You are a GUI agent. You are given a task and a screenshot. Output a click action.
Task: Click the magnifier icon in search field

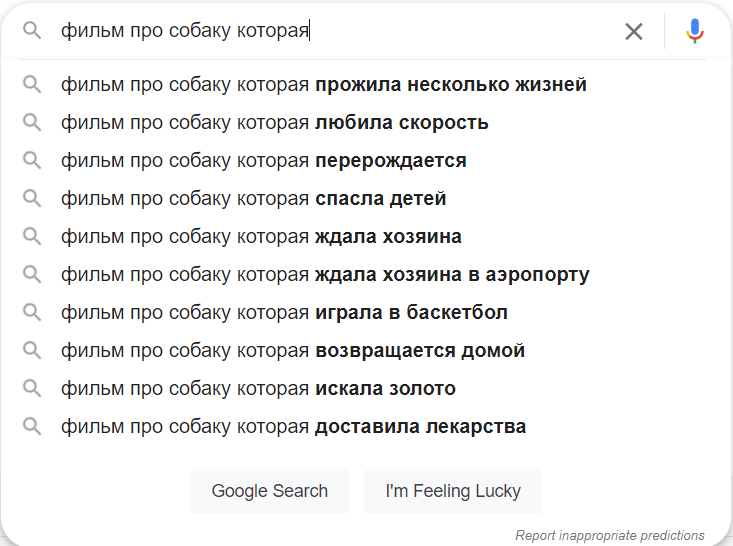point(32,31)
